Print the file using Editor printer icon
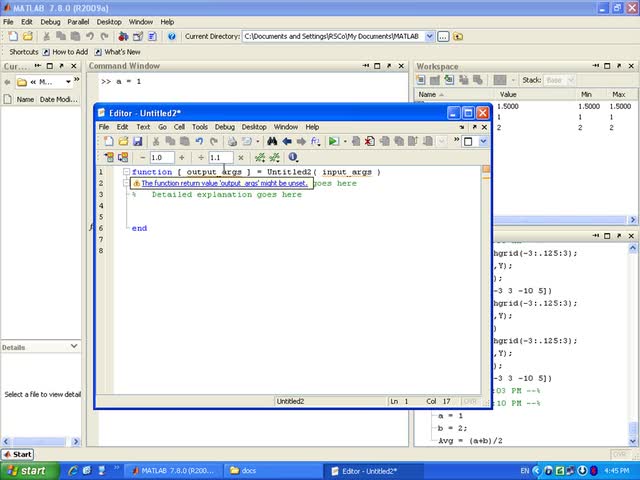640x480 pixels. 232,141
